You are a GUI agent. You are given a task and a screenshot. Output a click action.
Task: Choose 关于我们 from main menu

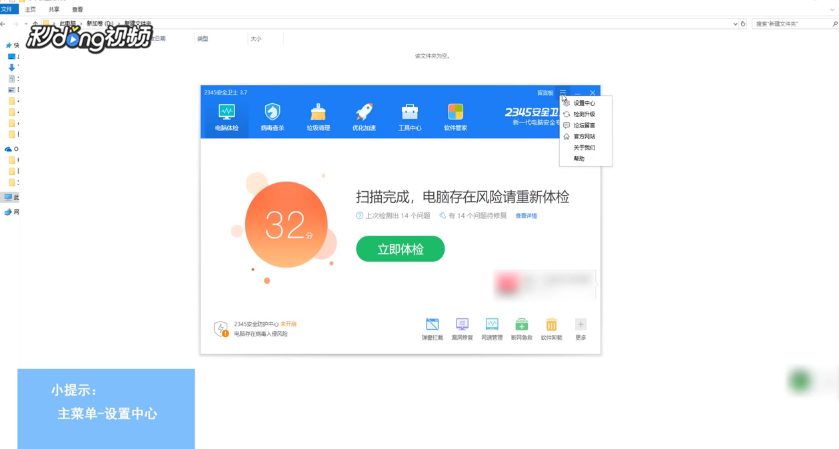pyautogui.click(x=585, y=148)
